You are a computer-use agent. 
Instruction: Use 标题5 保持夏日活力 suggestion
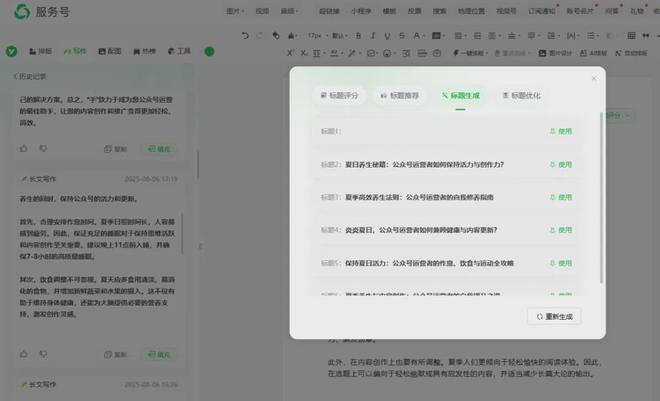click(561, 263)
